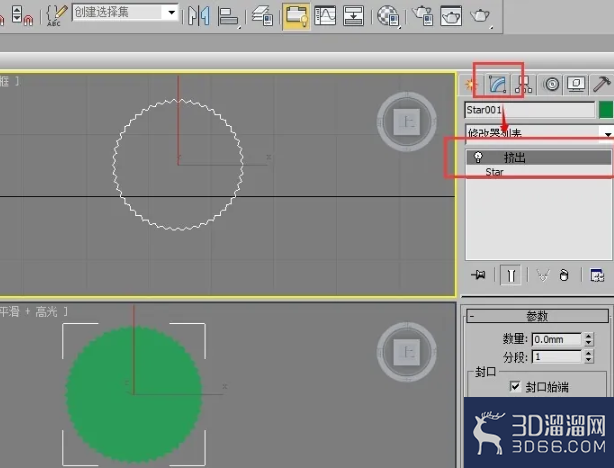Open the 创建选择集 selection set dropdown

click(171, 13)
